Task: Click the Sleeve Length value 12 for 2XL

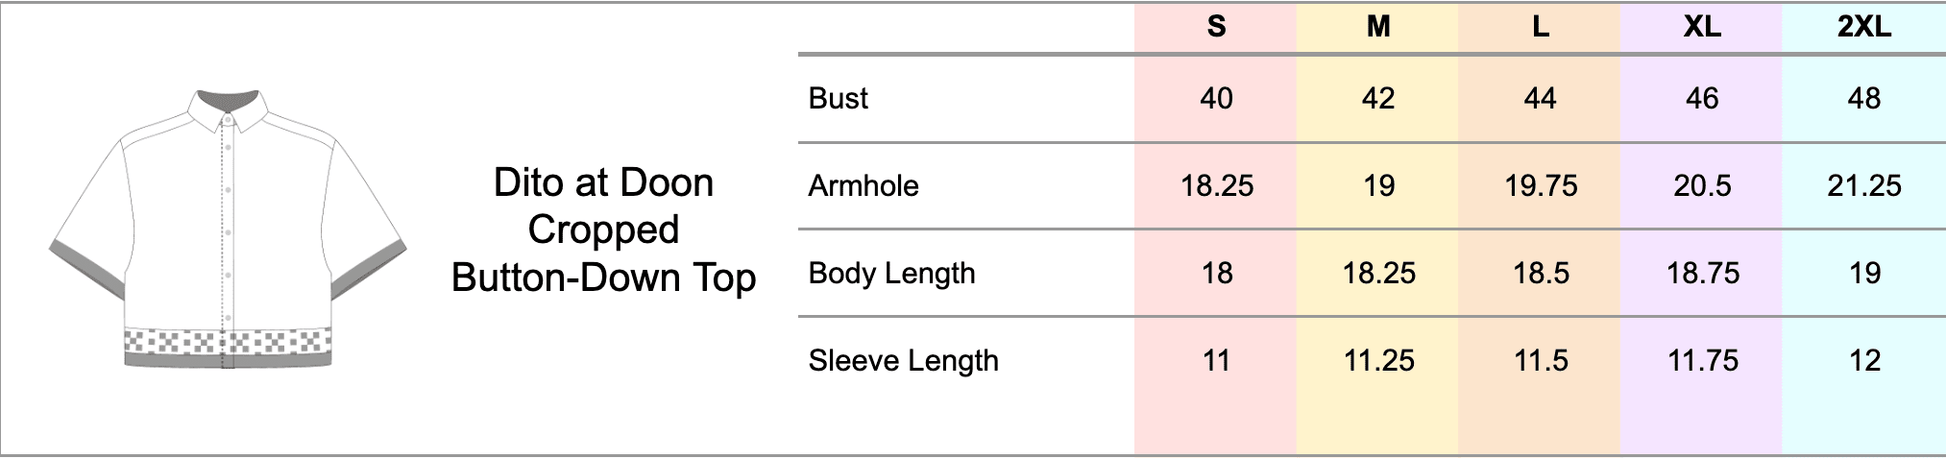Action: click(x=1864, y=360)
